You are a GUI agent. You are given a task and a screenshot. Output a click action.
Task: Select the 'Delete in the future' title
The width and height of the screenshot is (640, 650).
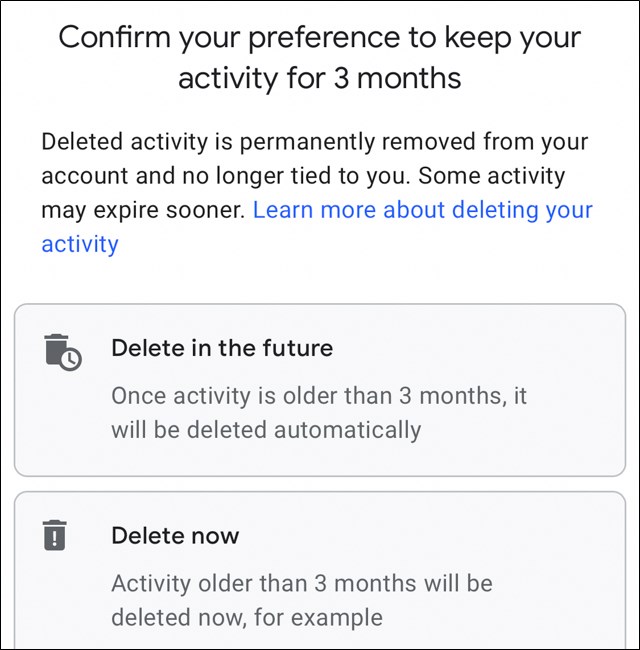click(x=222, y=348)
